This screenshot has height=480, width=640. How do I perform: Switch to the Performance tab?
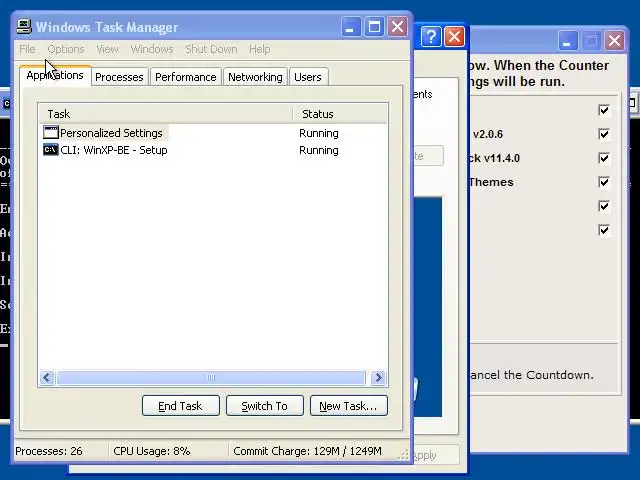tap(186, 77)
